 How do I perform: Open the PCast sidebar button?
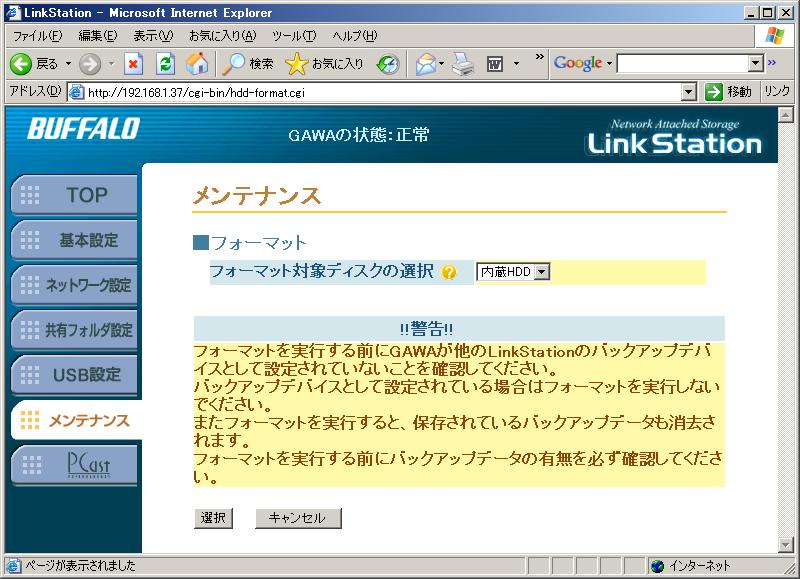coord(74,465)
